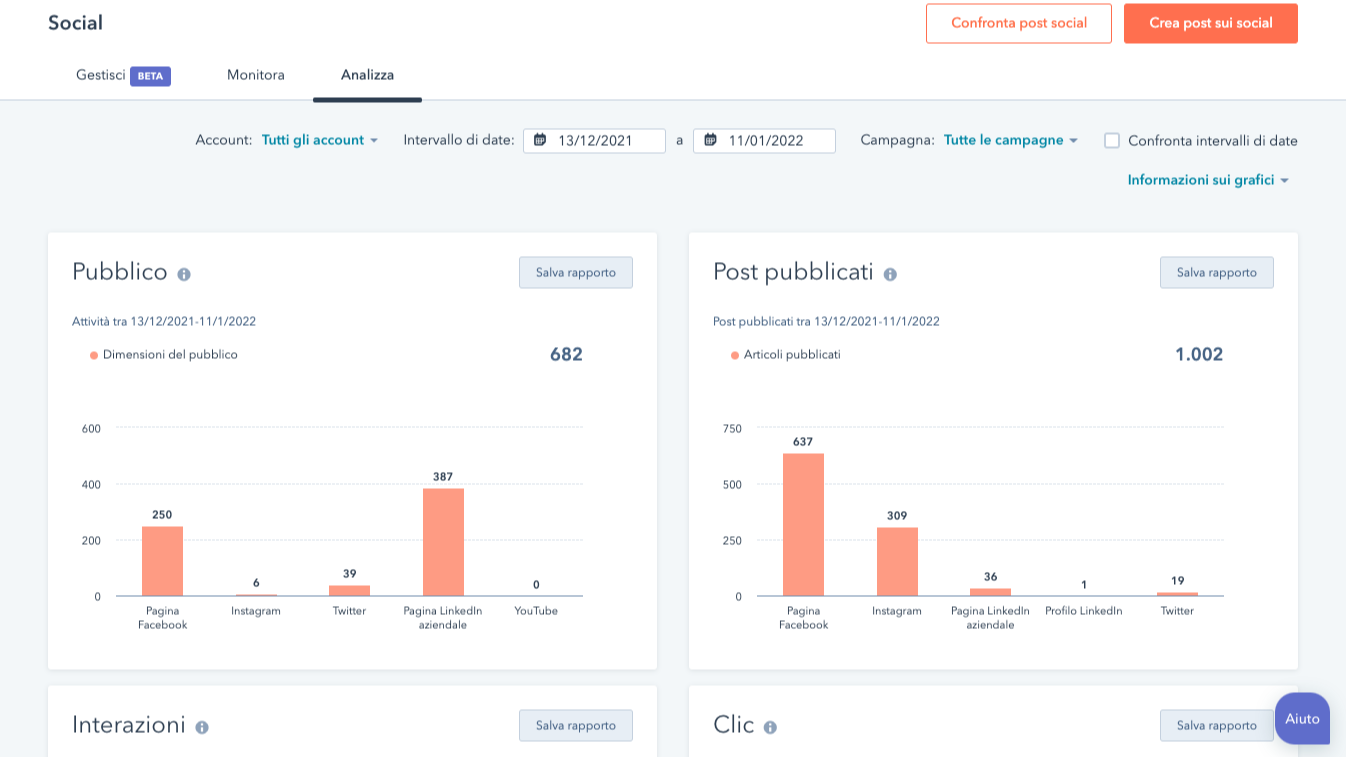1346x757 pixels.
Task: Switch to the Monitora tab
Action: [255, 75]
